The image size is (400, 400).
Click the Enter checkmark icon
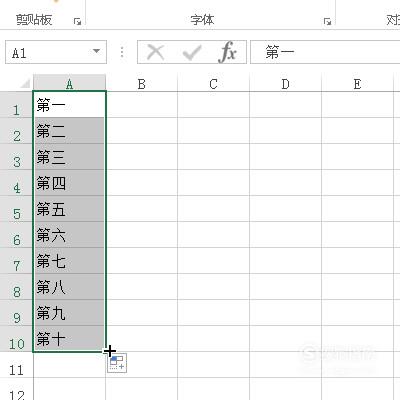point(192,52)
